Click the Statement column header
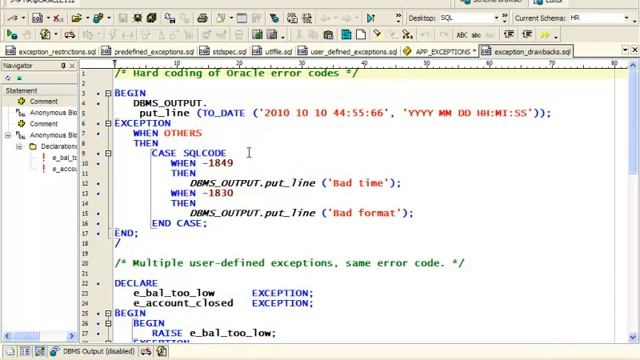Viewport: 640px width, 360px height. tap(40, 90)
